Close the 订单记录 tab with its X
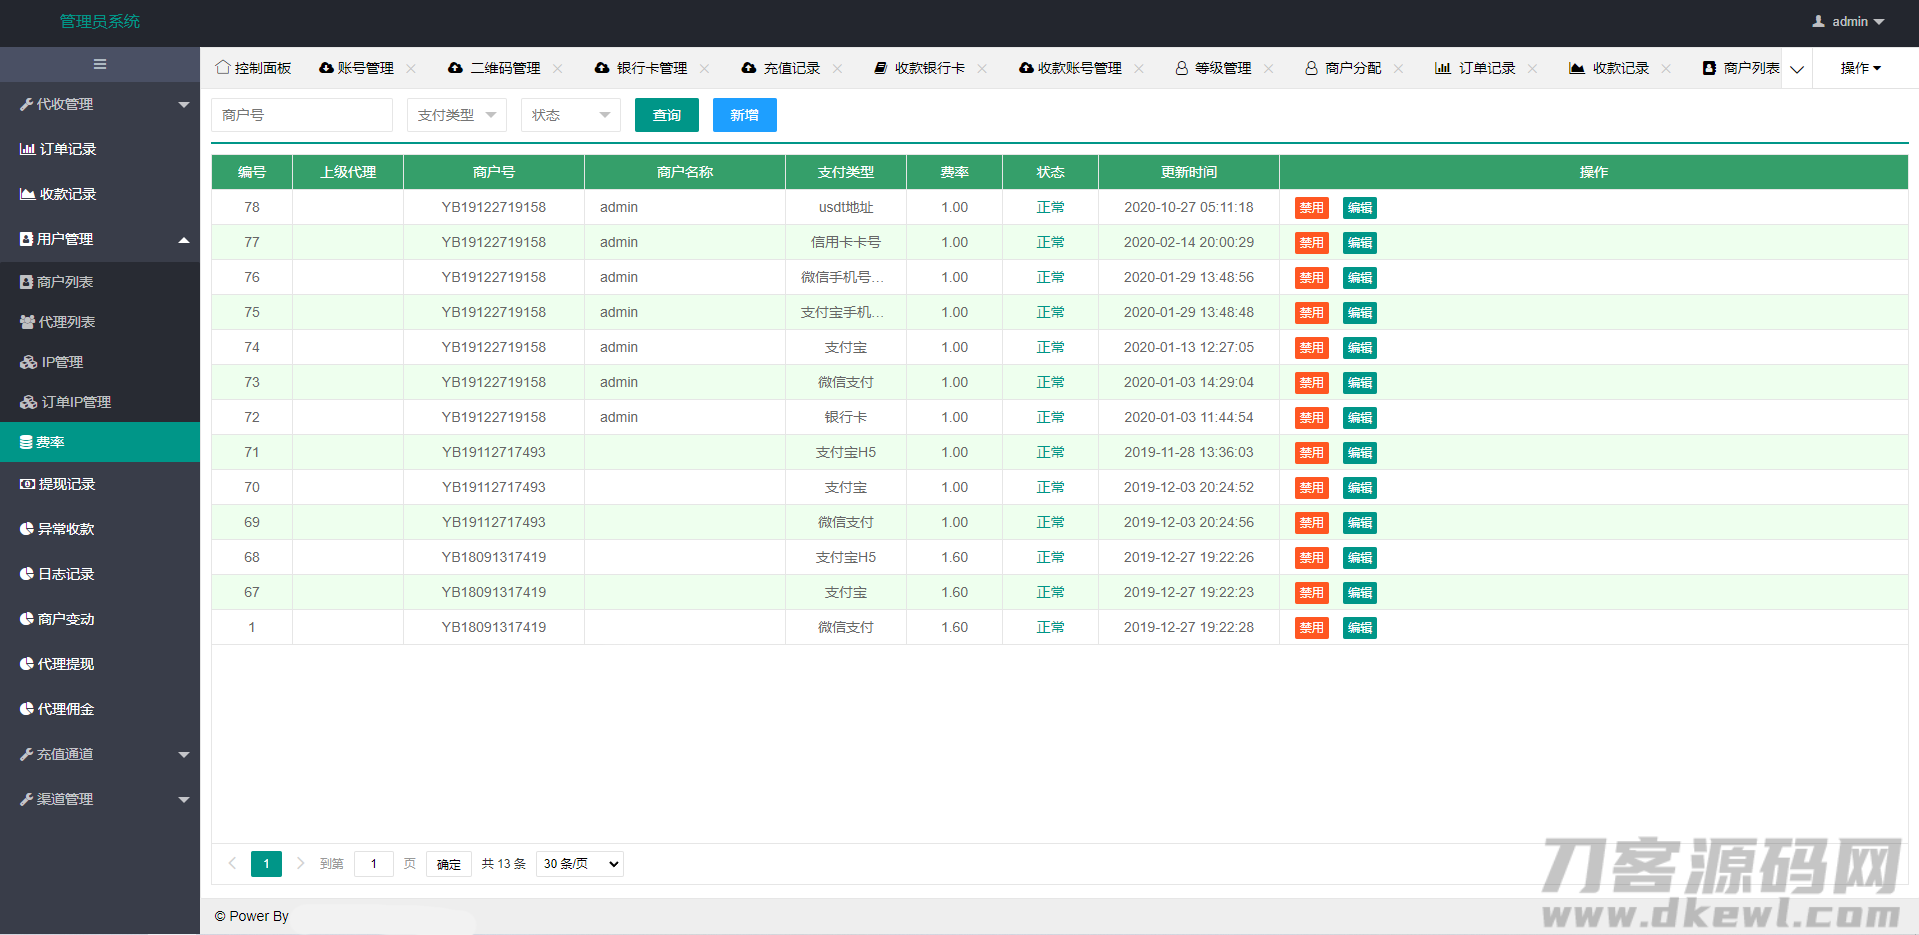Viewport: 1919px width, 935px height. point(1532,68)
